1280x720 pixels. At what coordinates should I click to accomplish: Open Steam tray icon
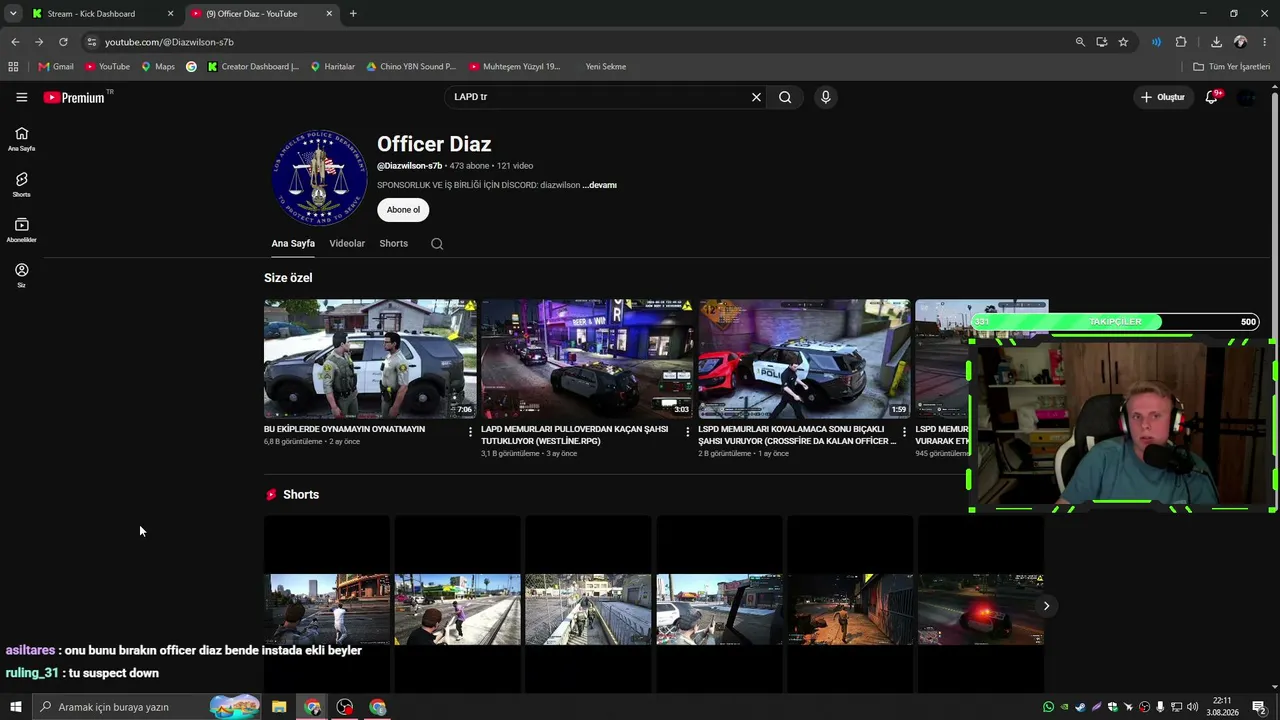(1080, 707)
